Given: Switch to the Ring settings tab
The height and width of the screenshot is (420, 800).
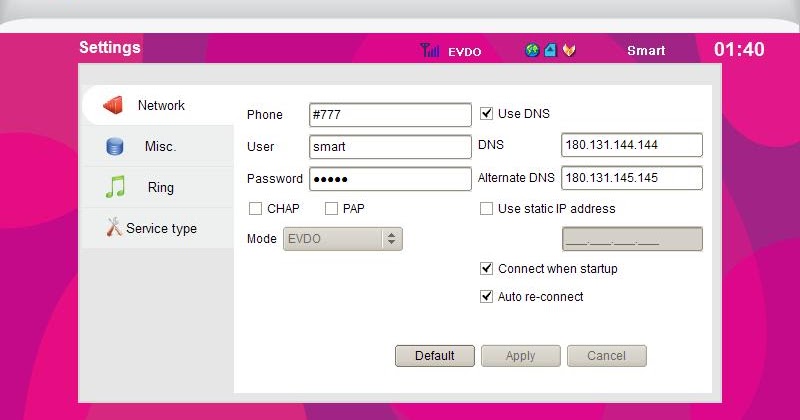Looking at the screenshot, I should point(158,187).
